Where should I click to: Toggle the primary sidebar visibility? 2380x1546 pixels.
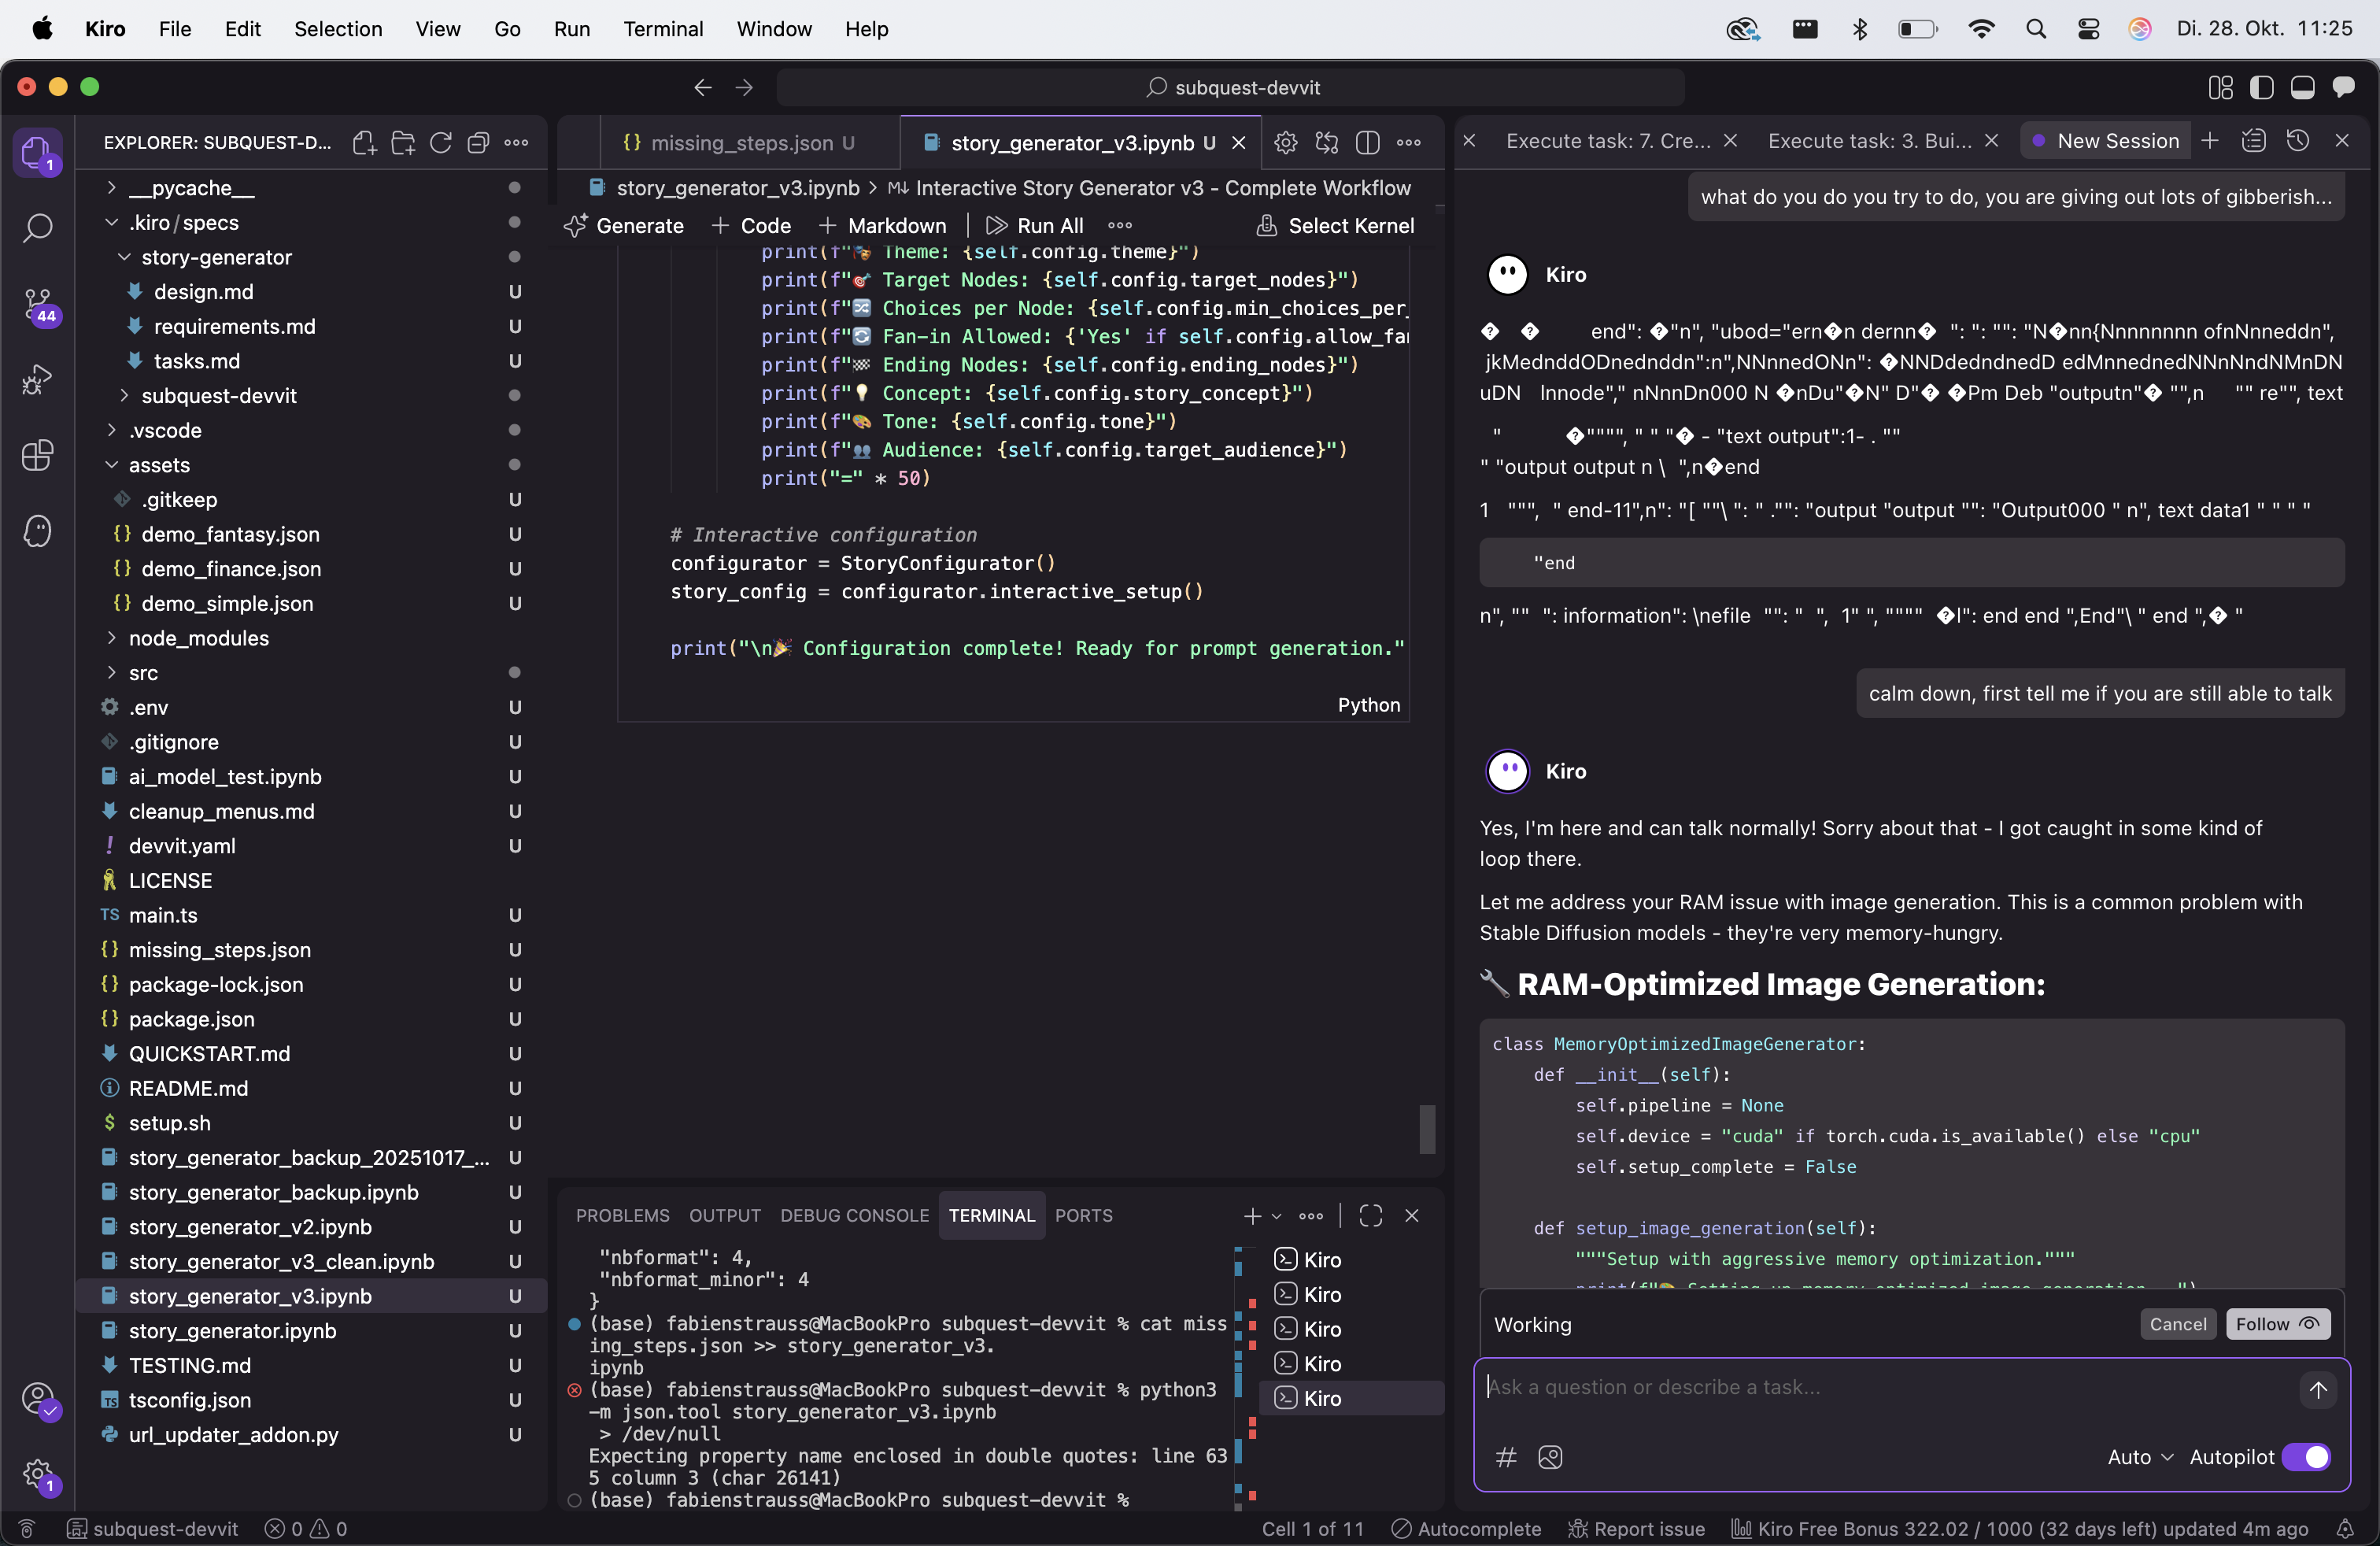click(x=2261, y=87)
